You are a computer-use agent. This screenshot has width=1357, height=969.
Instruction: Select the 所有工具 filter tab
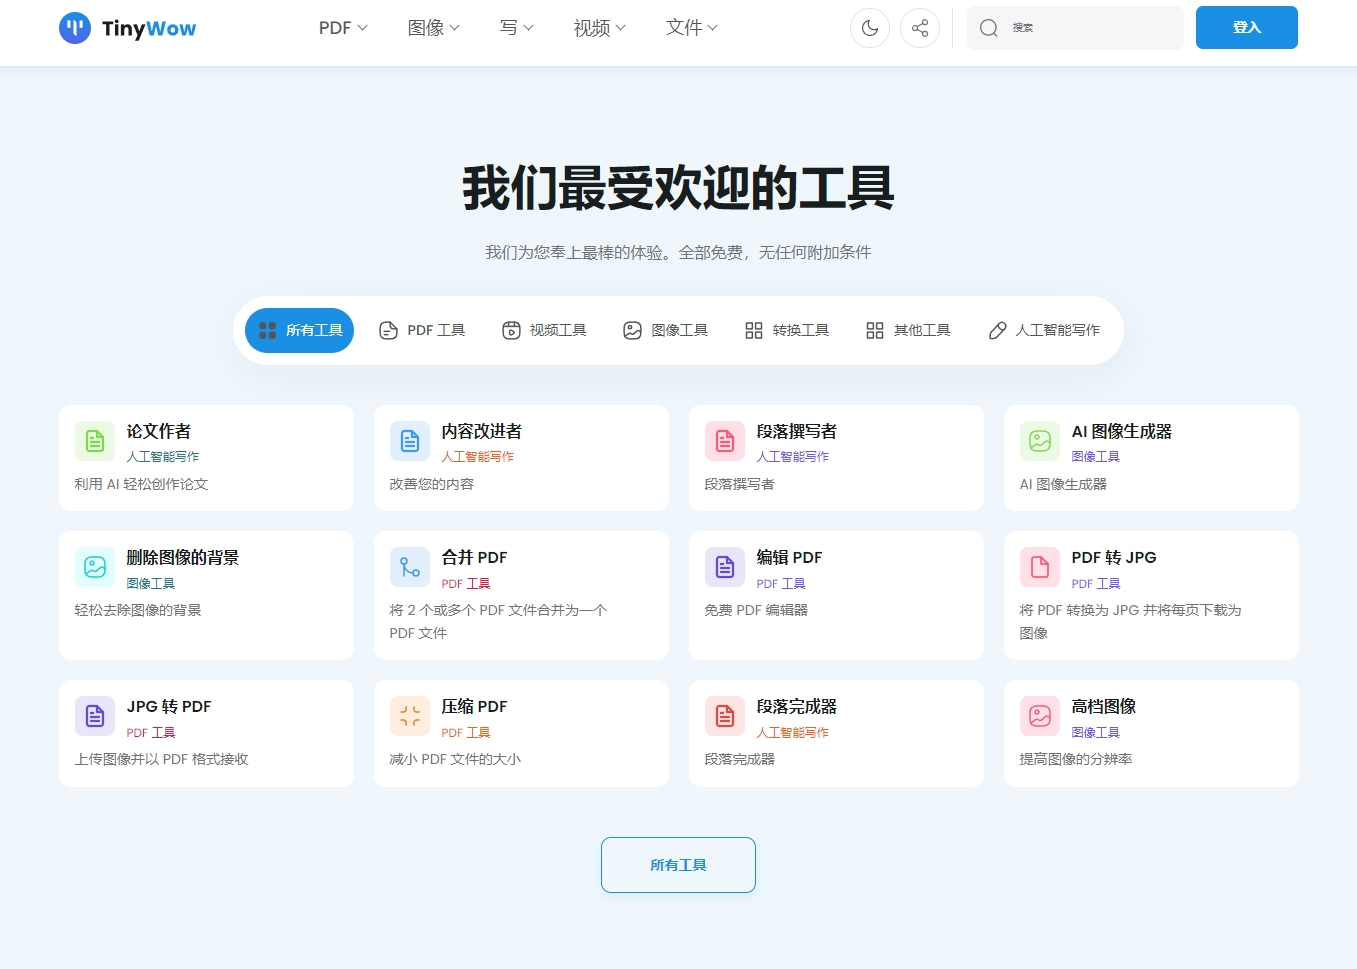(x=300, y=330)
